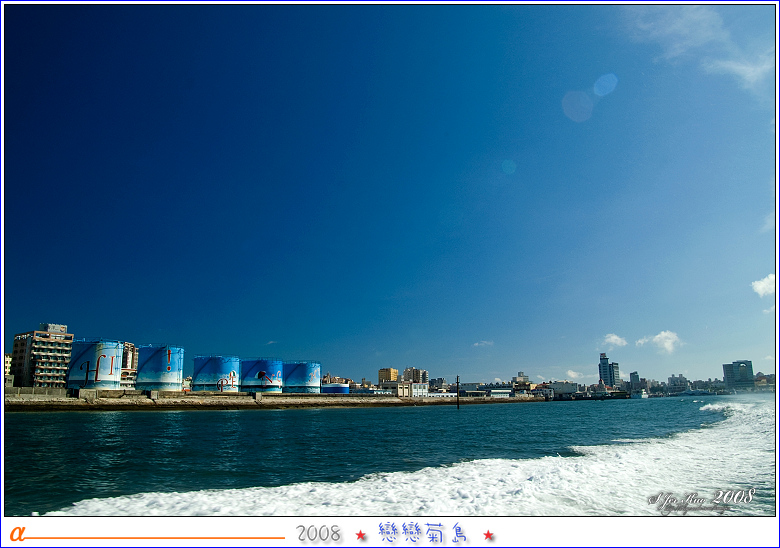Click the red star after the Chinese title

coord(488,535)
